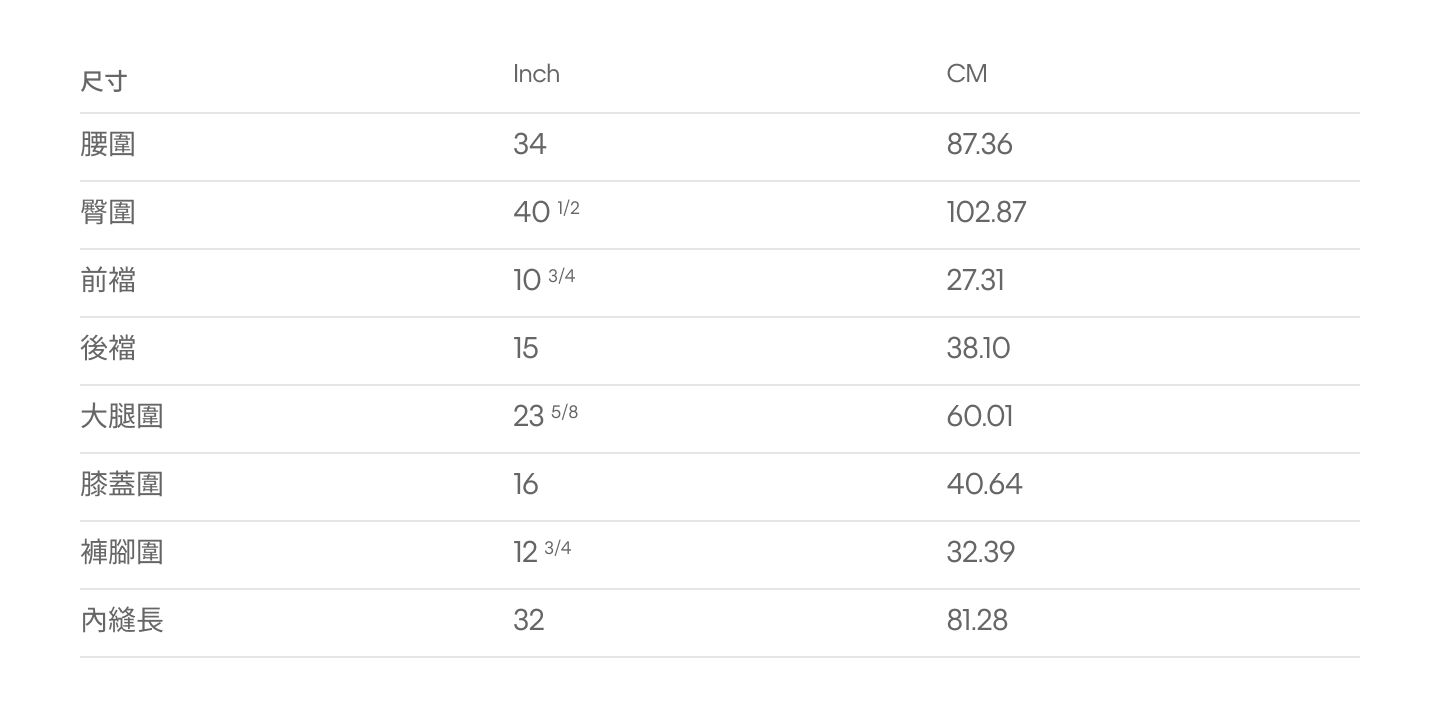Select the hip value 40 1/2
The width and height of the screenshot is (1440, 720).
[x=546, y=212]
